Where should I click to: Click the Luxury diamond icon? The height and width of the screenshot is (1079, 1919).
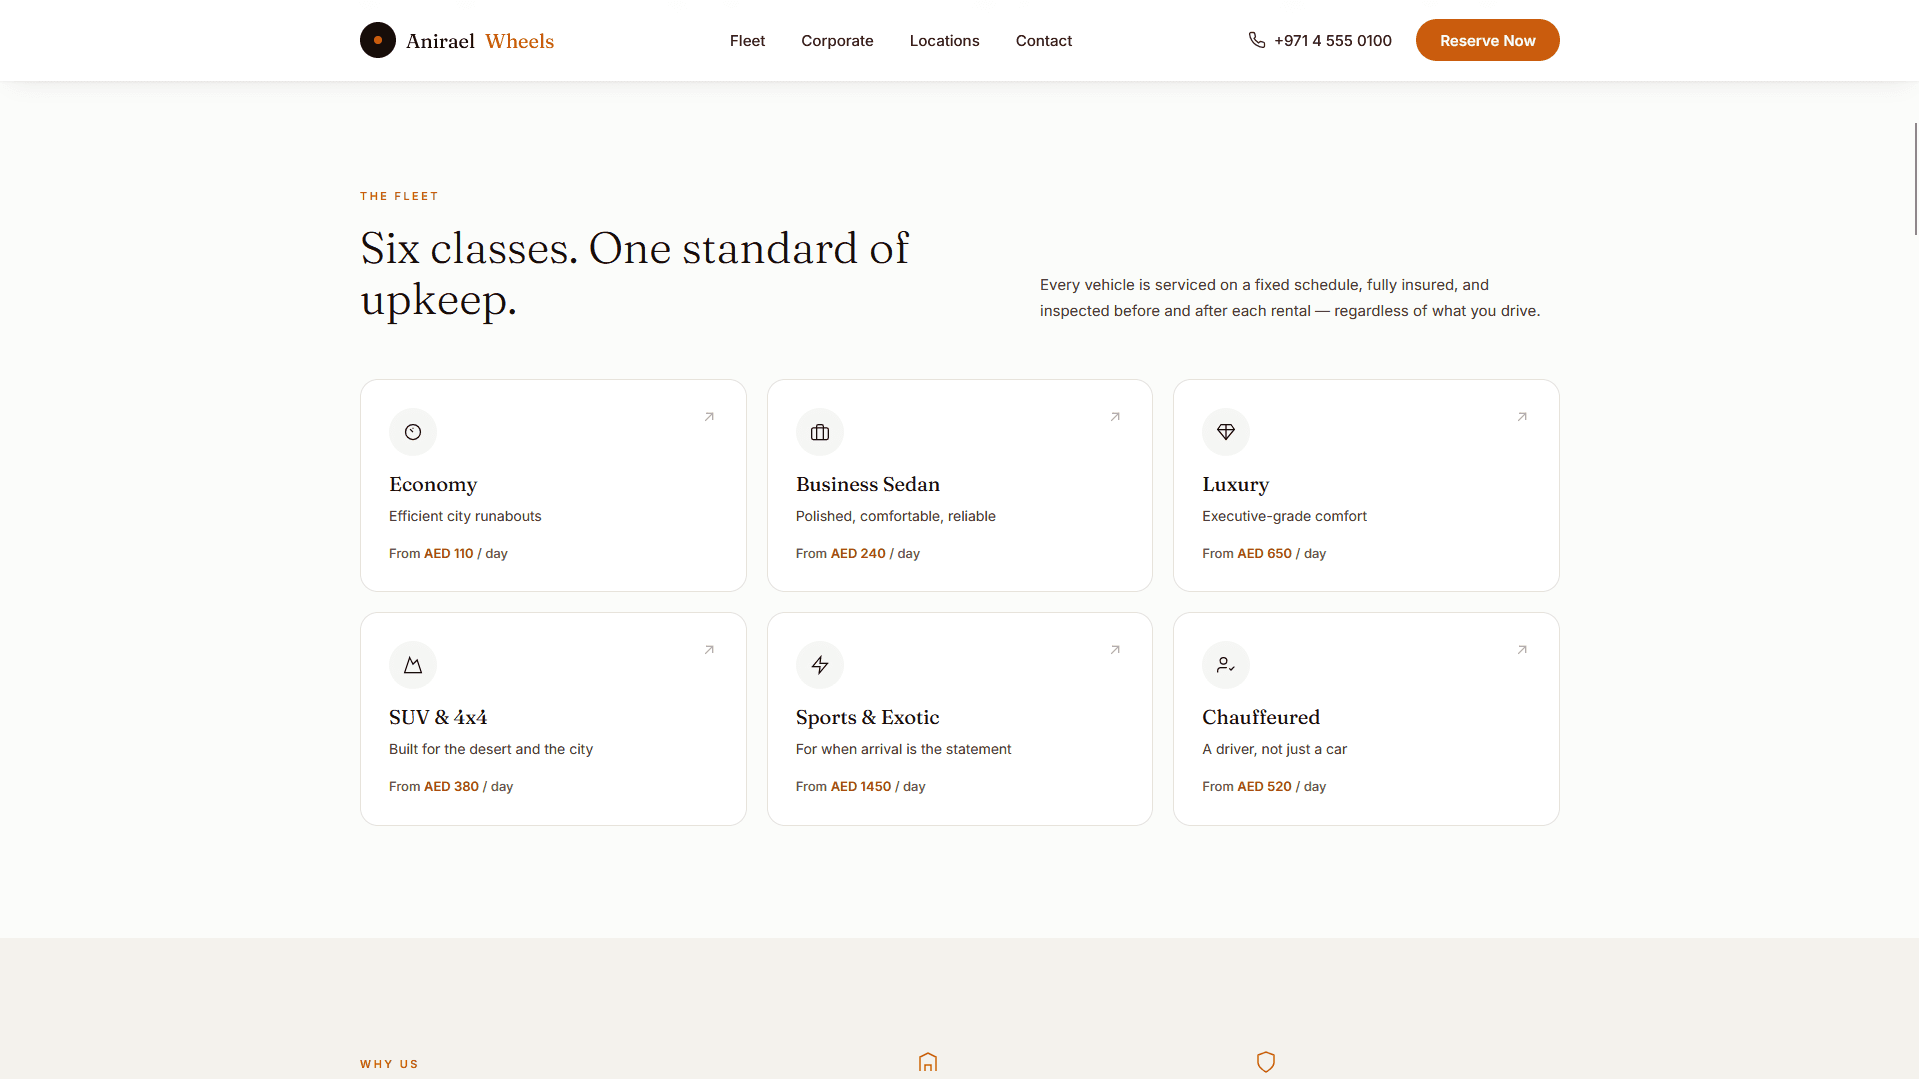(x=1226, y=432)
